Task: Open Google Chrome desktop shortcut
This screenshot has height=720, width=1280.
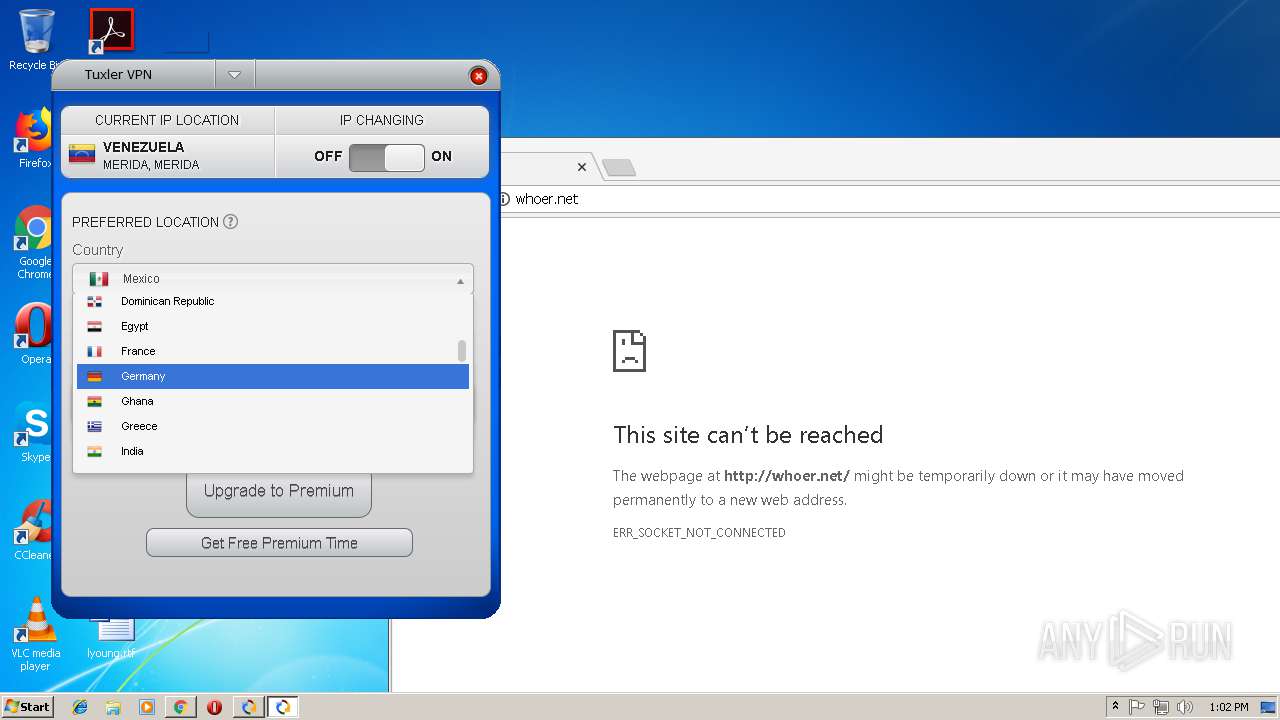Action: pos(33,243)
